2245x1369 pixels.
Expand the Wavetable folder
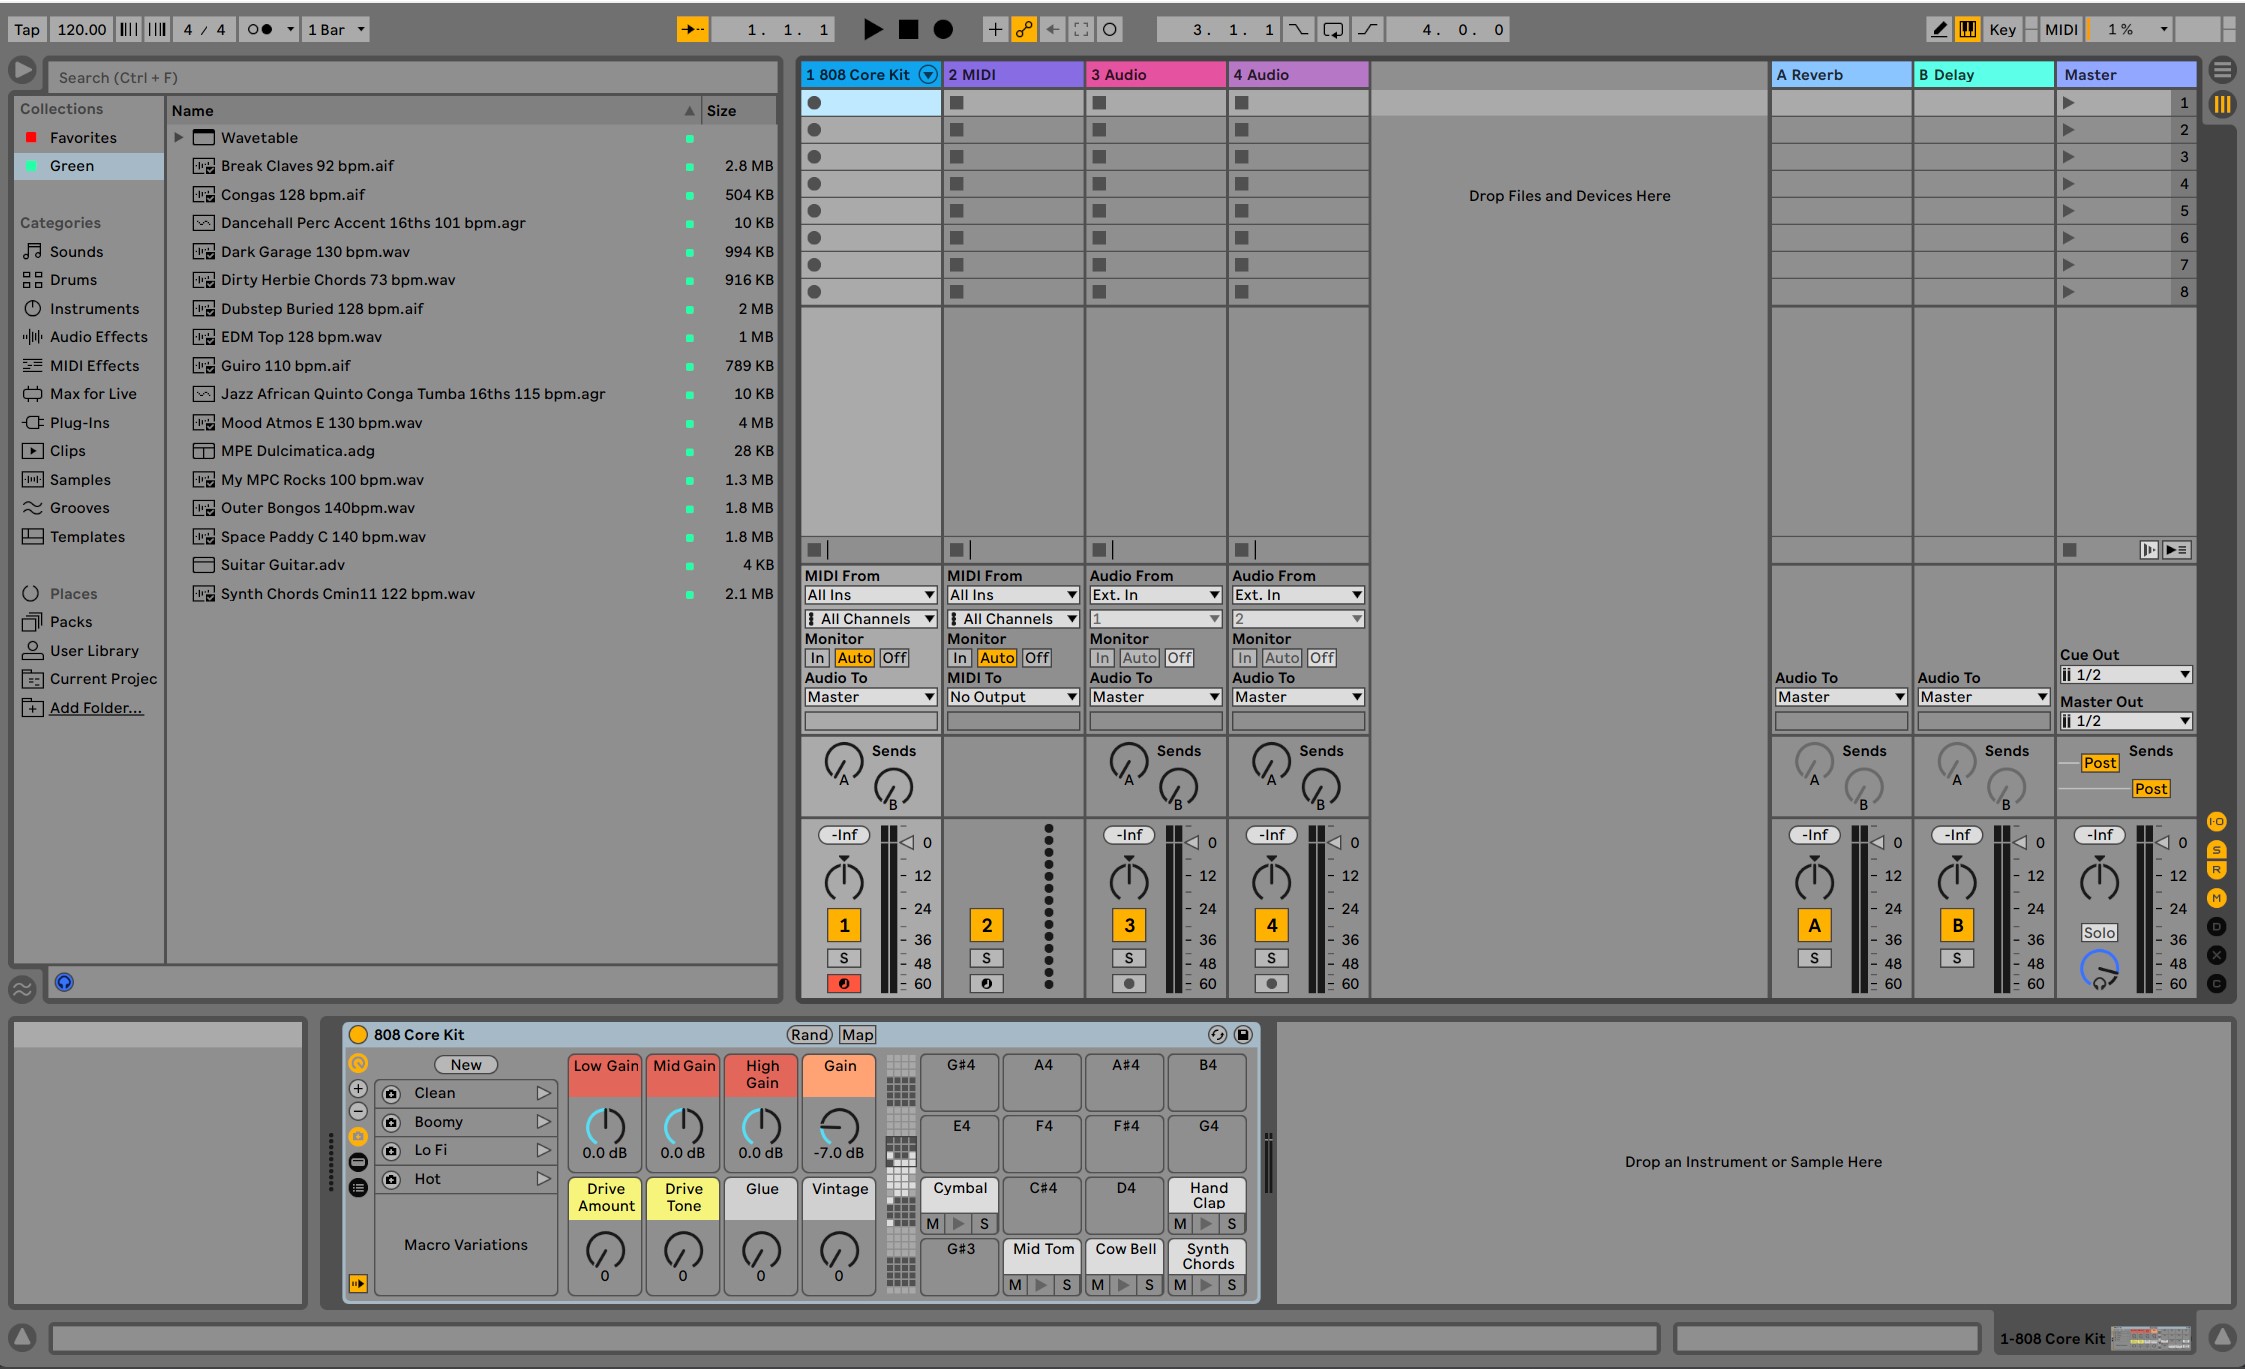(x=179, y=138)
